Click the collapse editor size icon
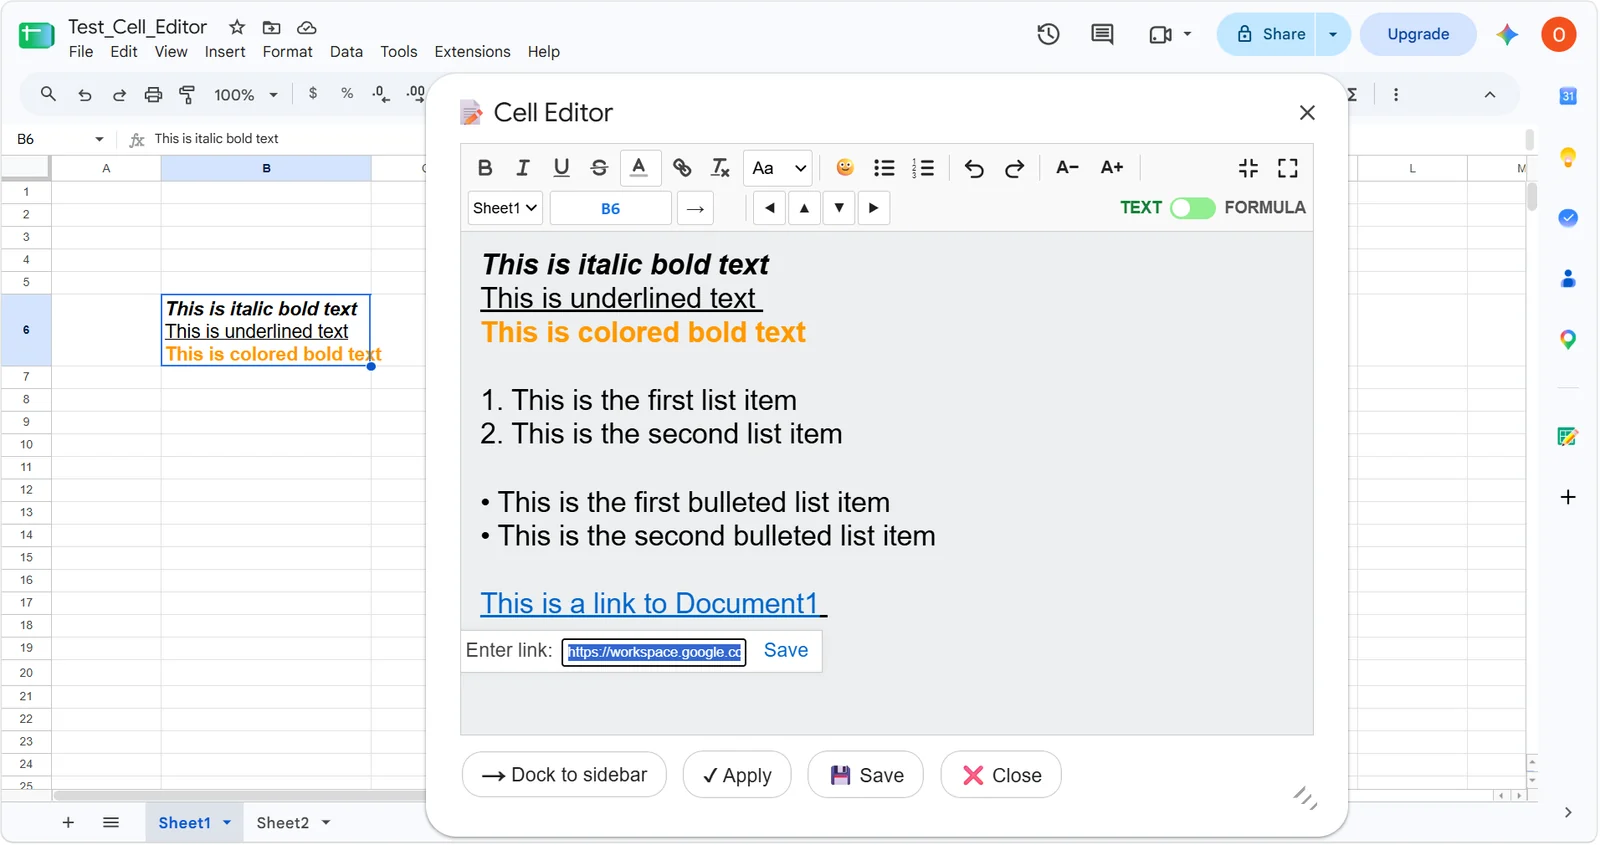This screenshot has height=845, width=1600. 1248,168
